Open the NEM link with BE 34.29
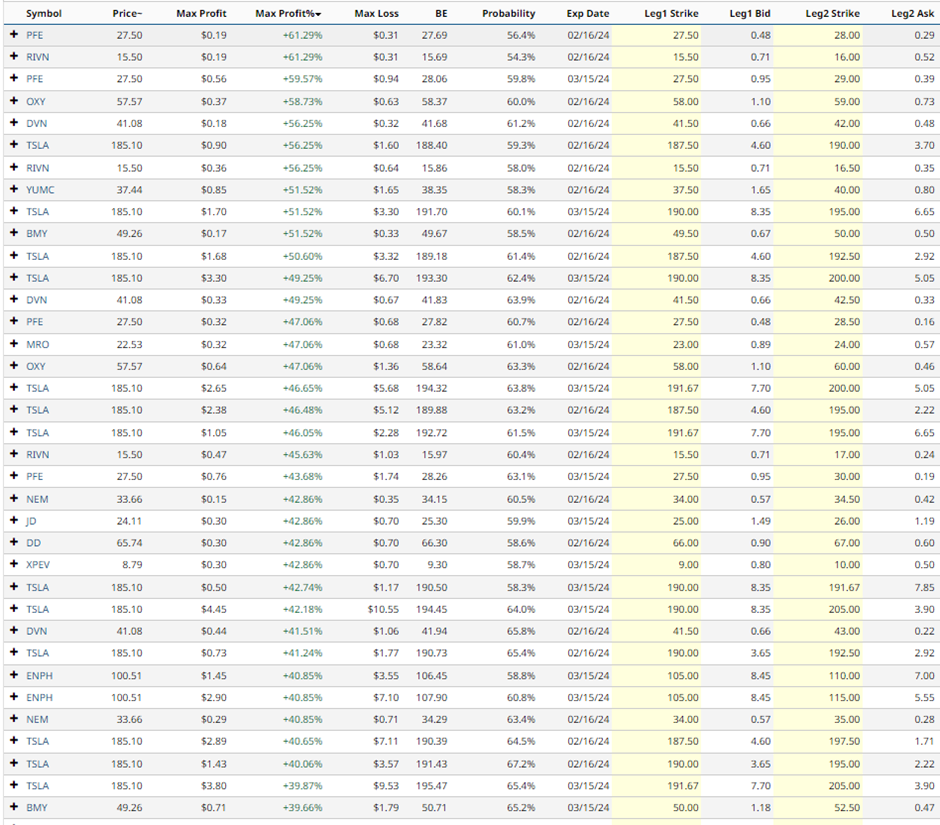The height and width of the screenshot is (825, 940). pos(37,719)
